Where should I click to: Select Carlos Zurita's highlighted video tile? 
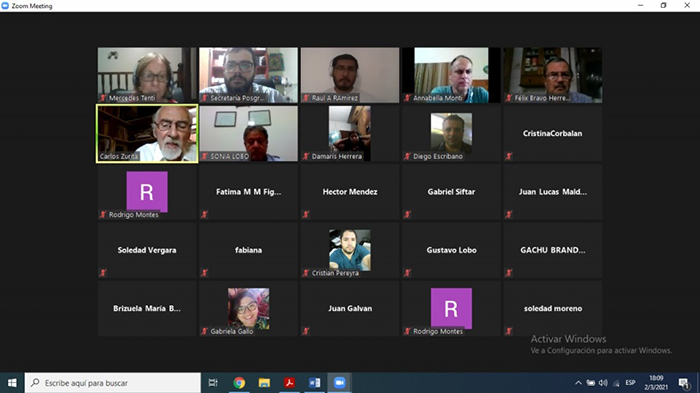pyautogui.click(x=147, y=134)
